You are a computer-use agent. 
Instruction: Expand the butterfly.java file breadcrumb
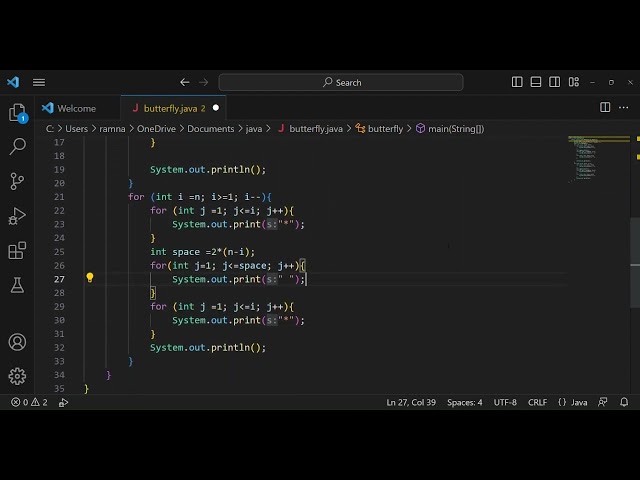pos(310,129)
